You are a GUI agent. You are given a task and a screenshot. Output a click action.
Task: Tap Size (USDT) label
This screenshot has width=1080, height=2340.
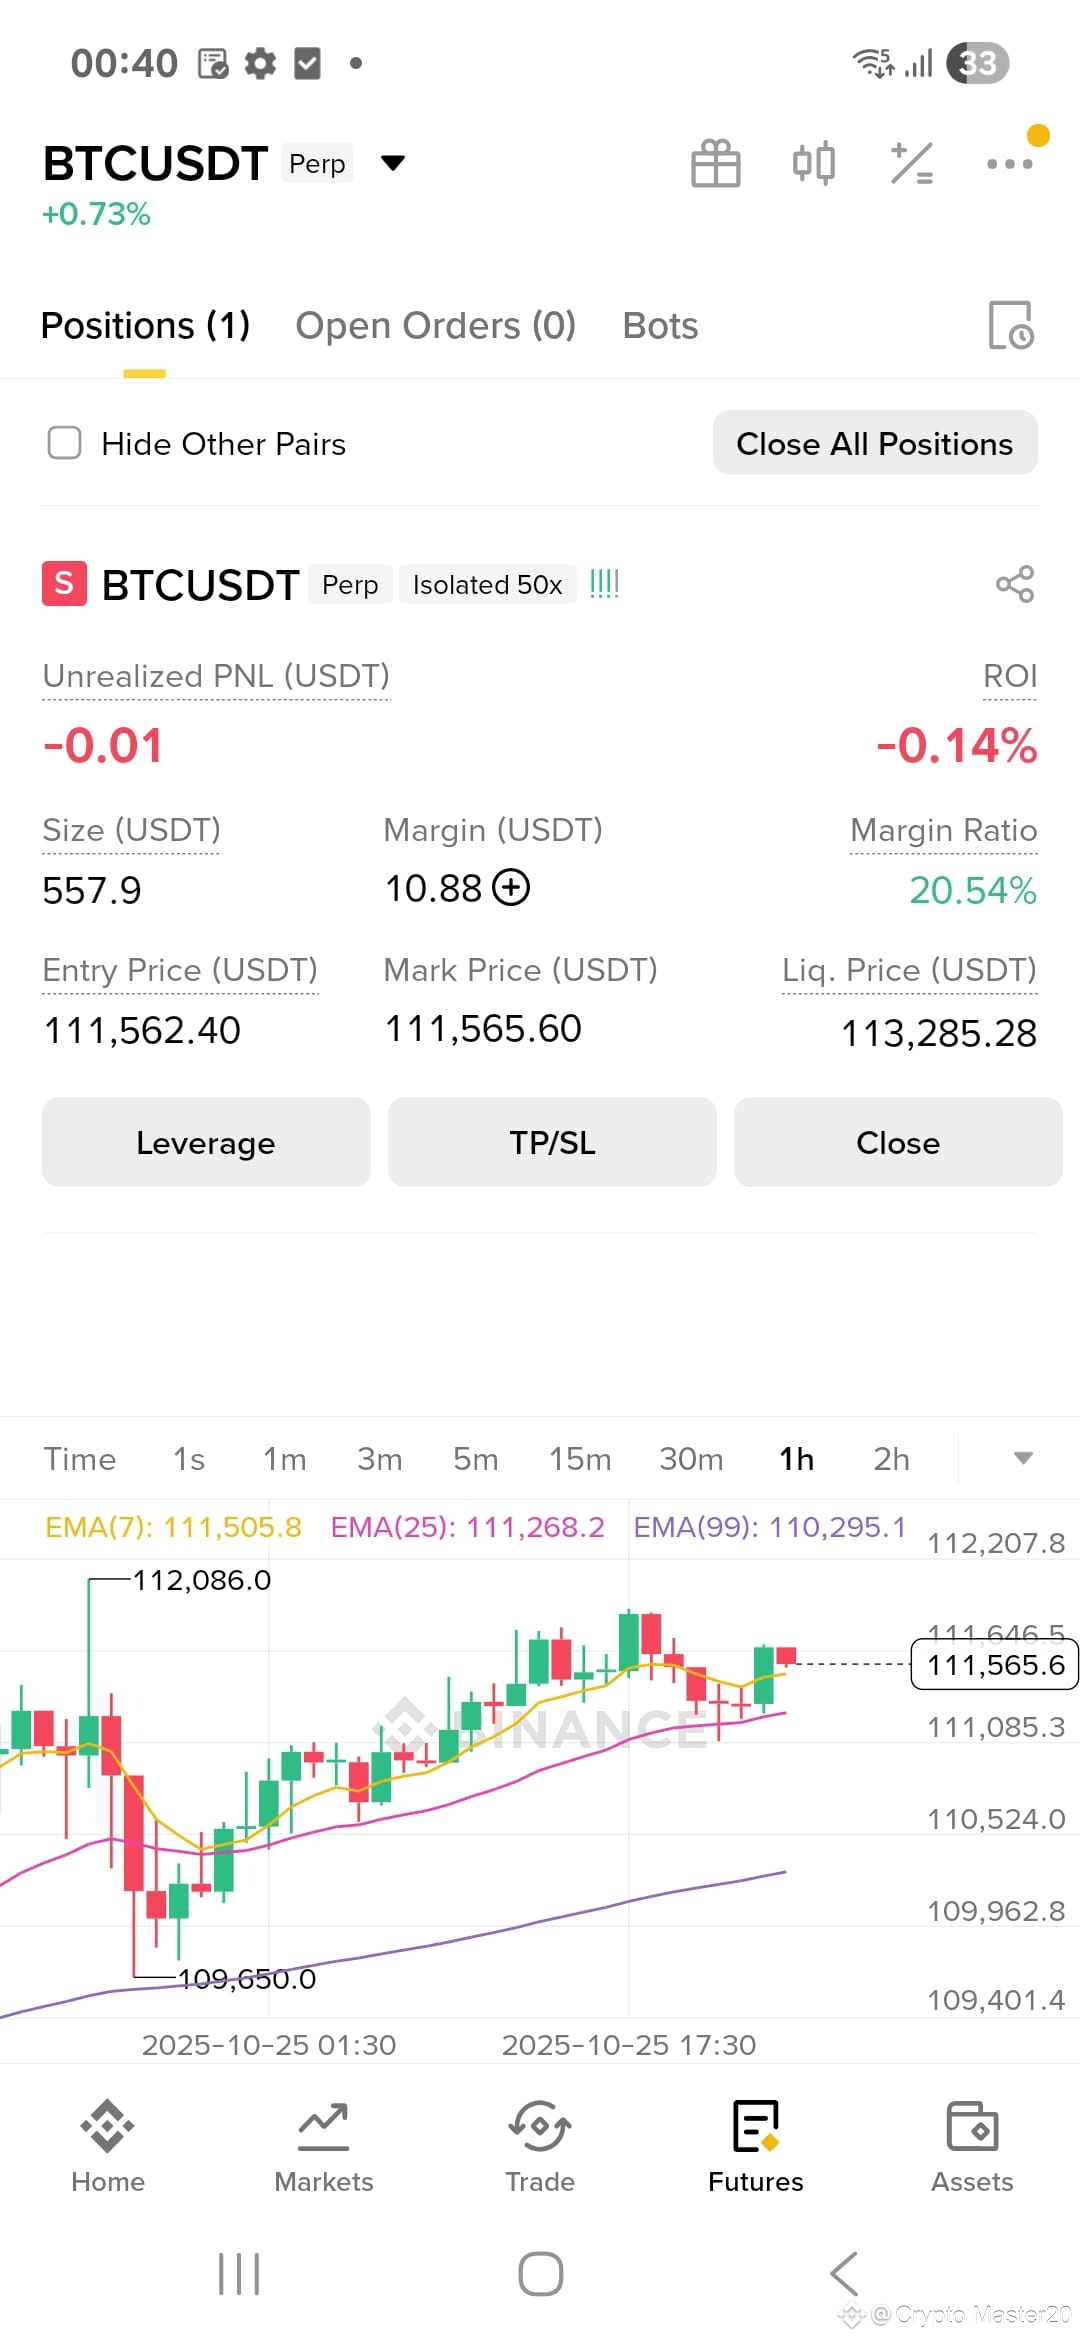click(x=131, y=830)
